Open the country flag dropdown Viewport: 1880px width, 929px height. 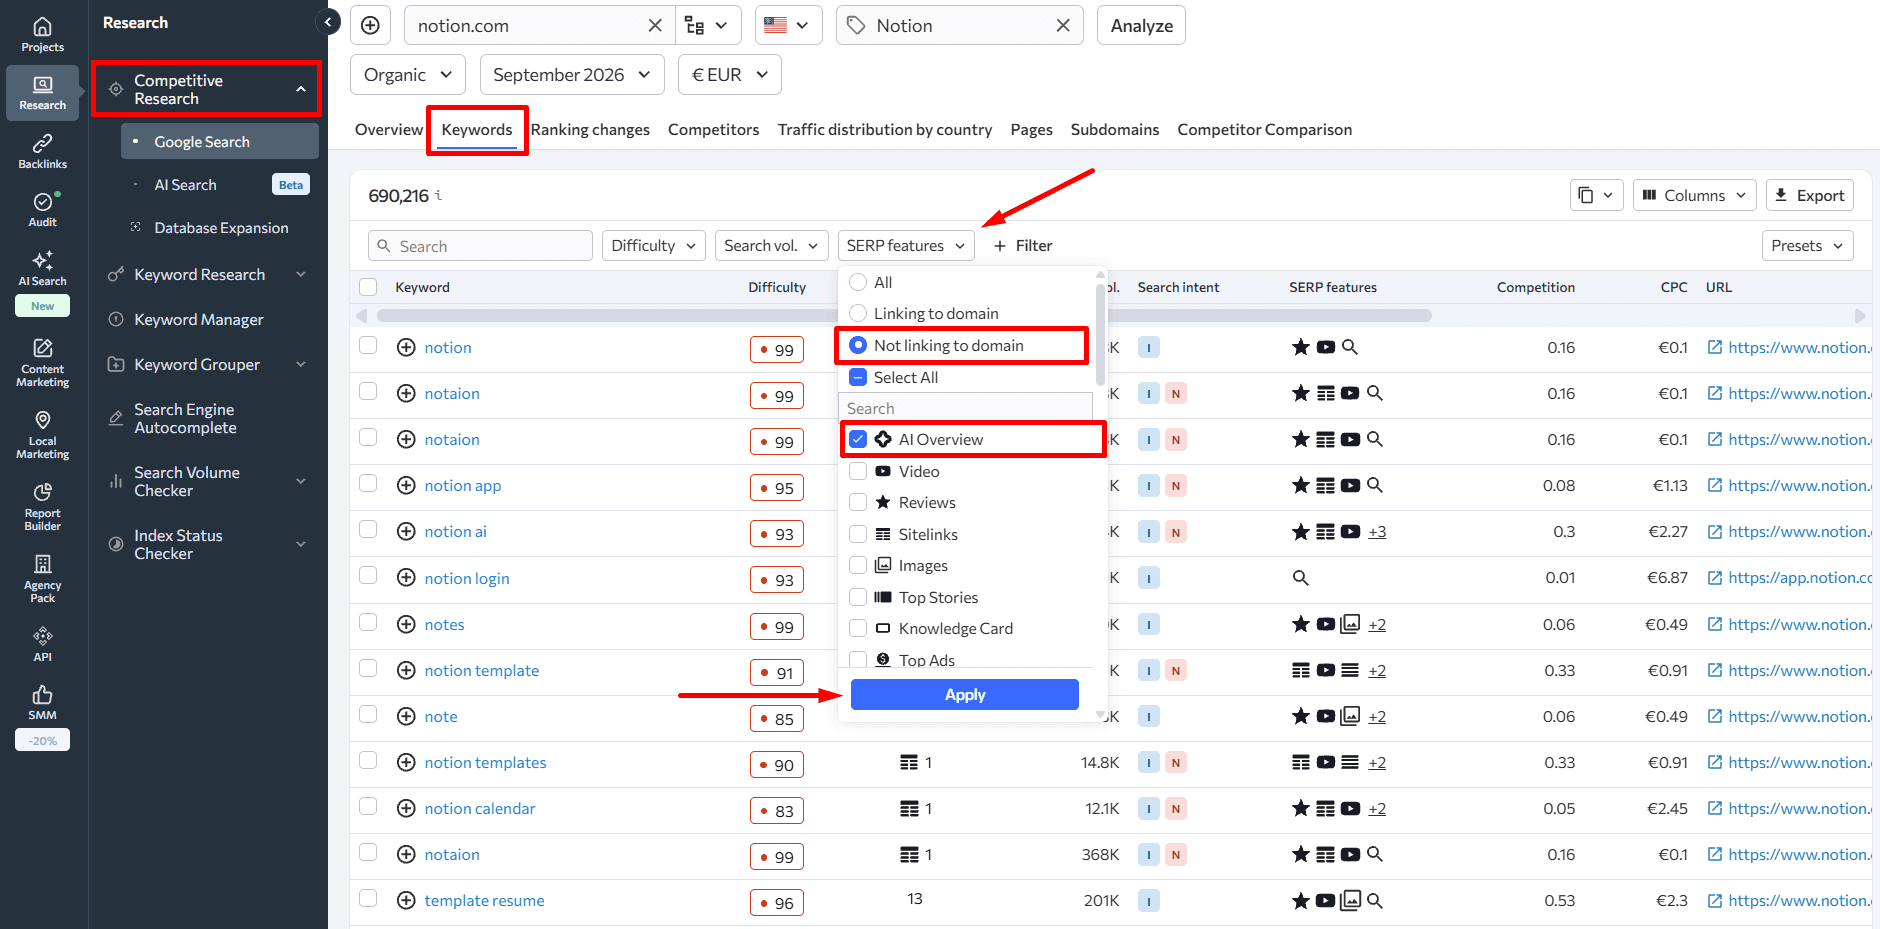[788, 25]
